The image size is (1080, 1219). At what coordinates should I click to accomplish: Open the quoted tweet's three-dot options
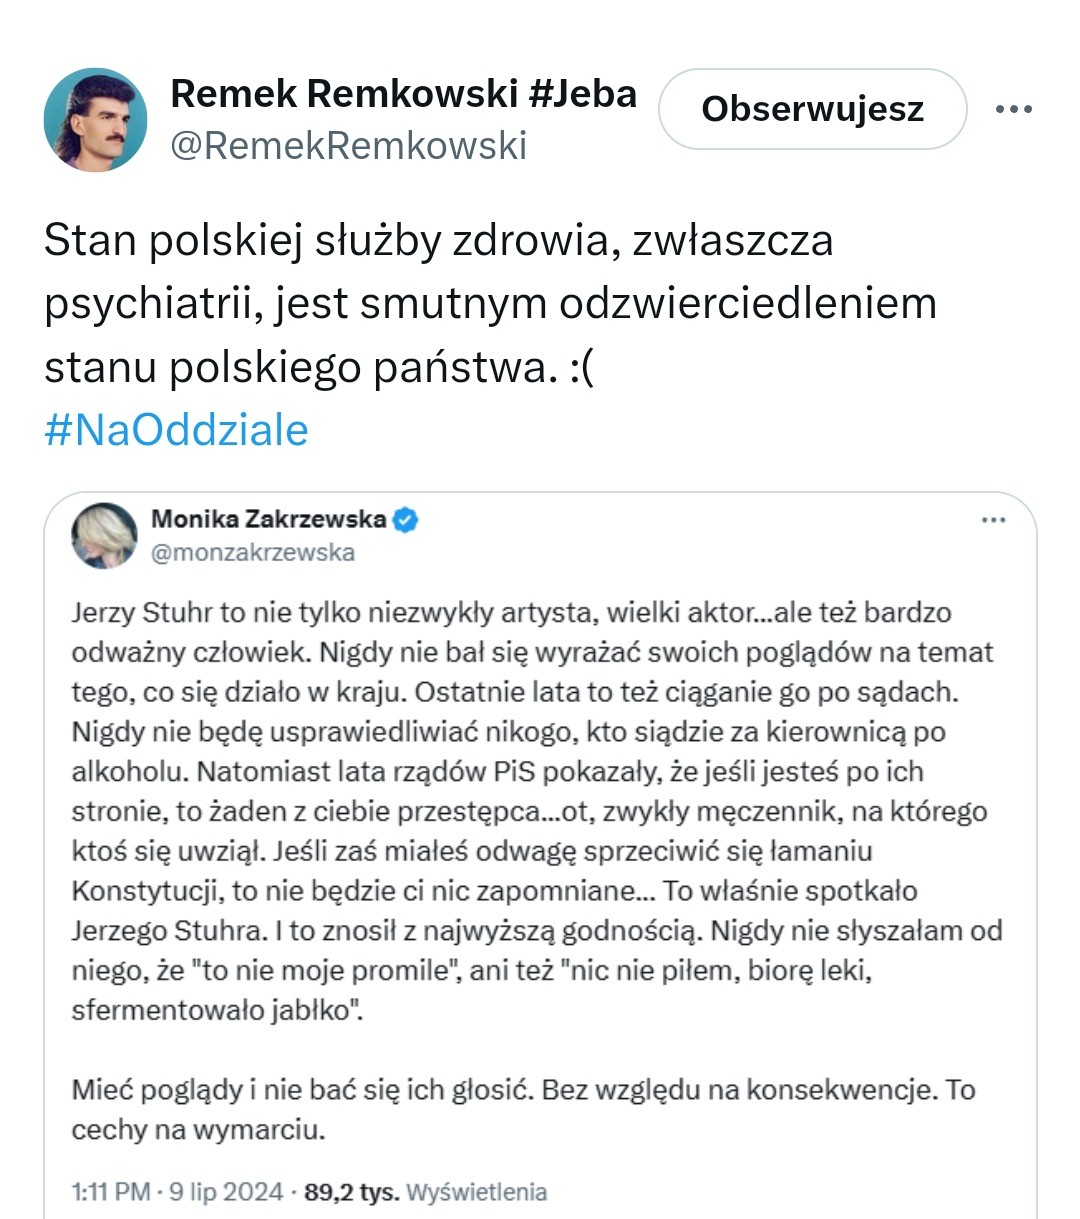tap(993, 520)
